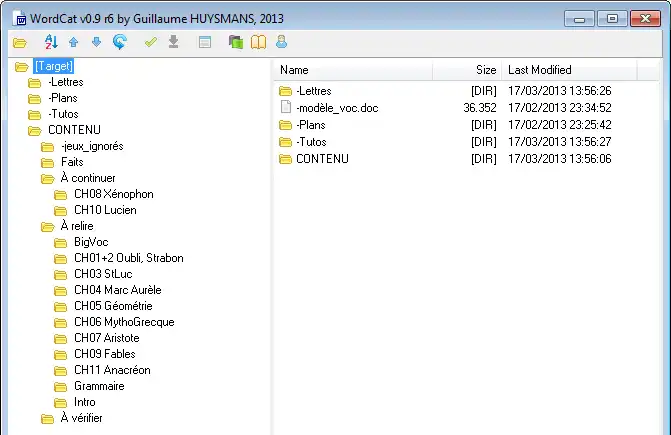The image size is (671, 435).
Task: Click the file icon next to -modèle_voc.doc
Action: click(285, 107)
